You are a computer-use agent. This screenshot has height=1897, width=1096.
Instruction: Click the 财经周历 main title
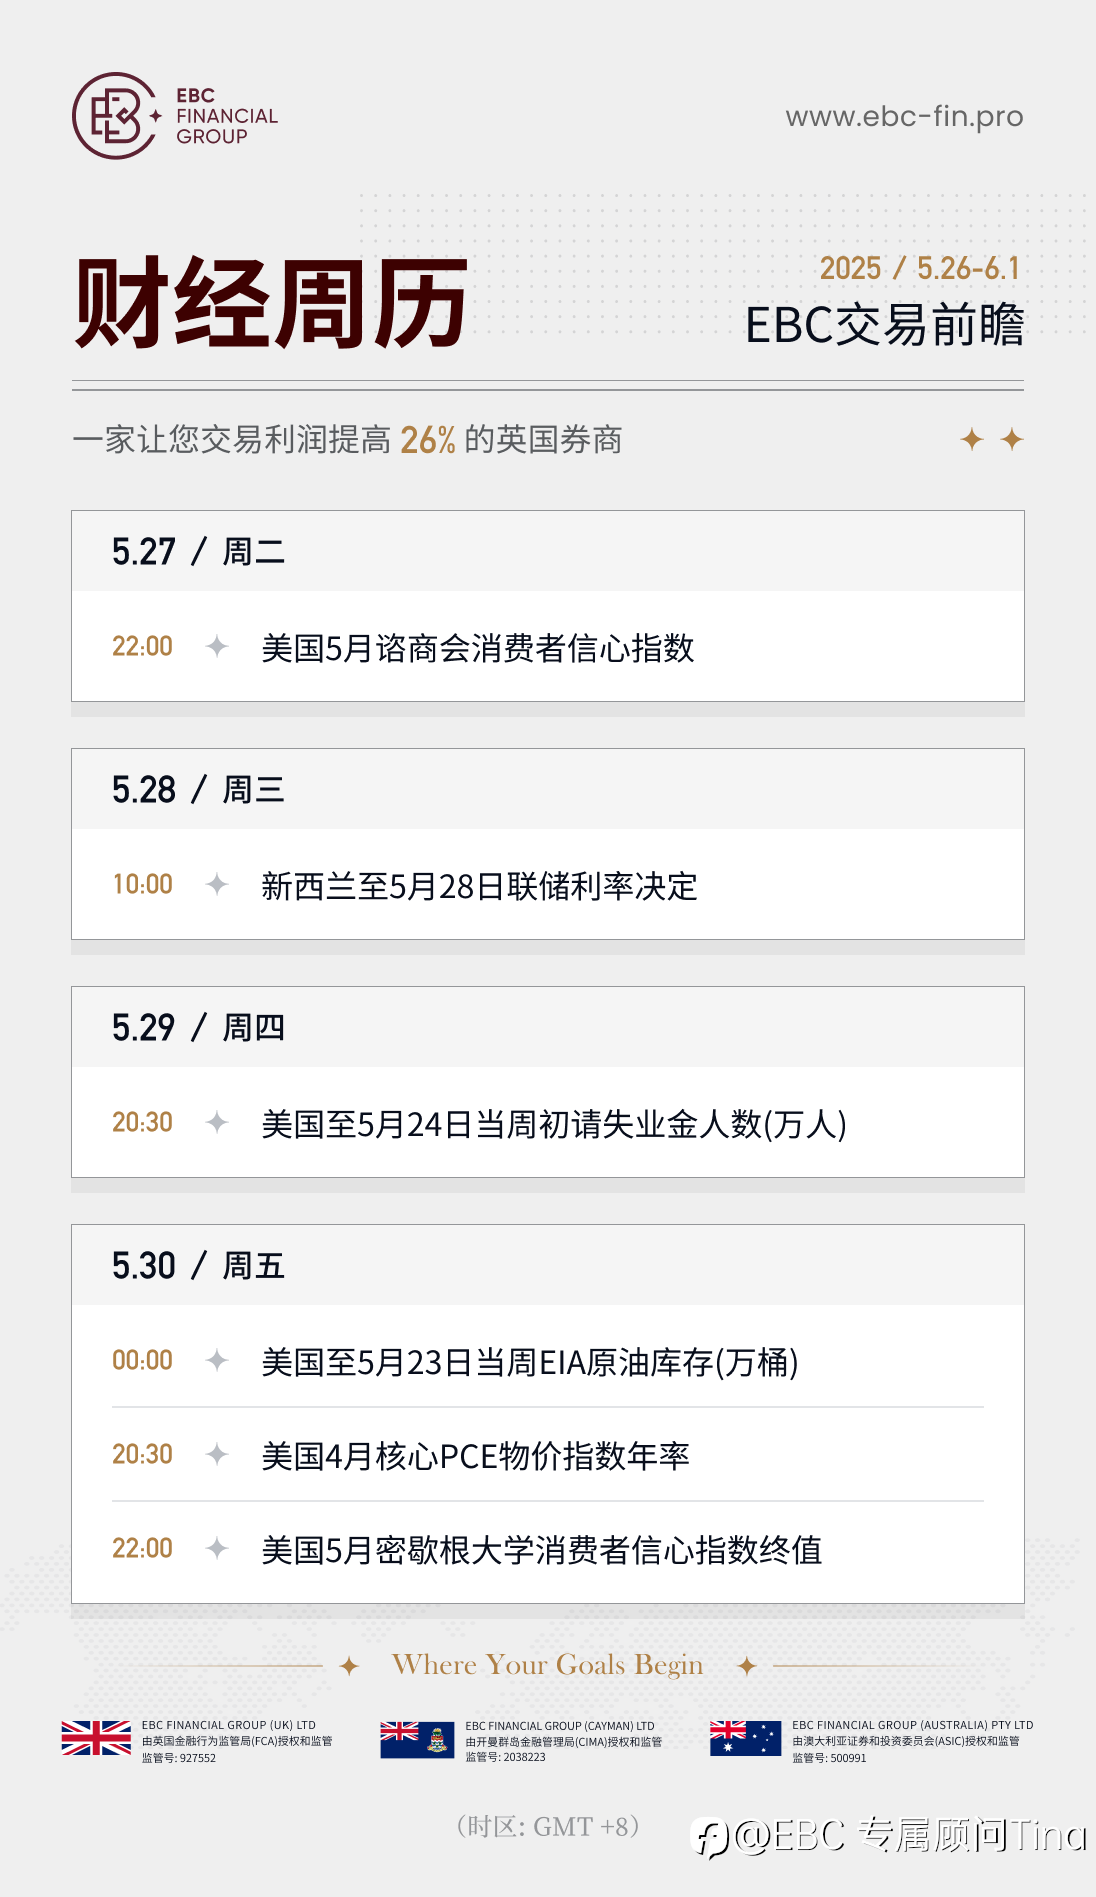pos(271,303)
